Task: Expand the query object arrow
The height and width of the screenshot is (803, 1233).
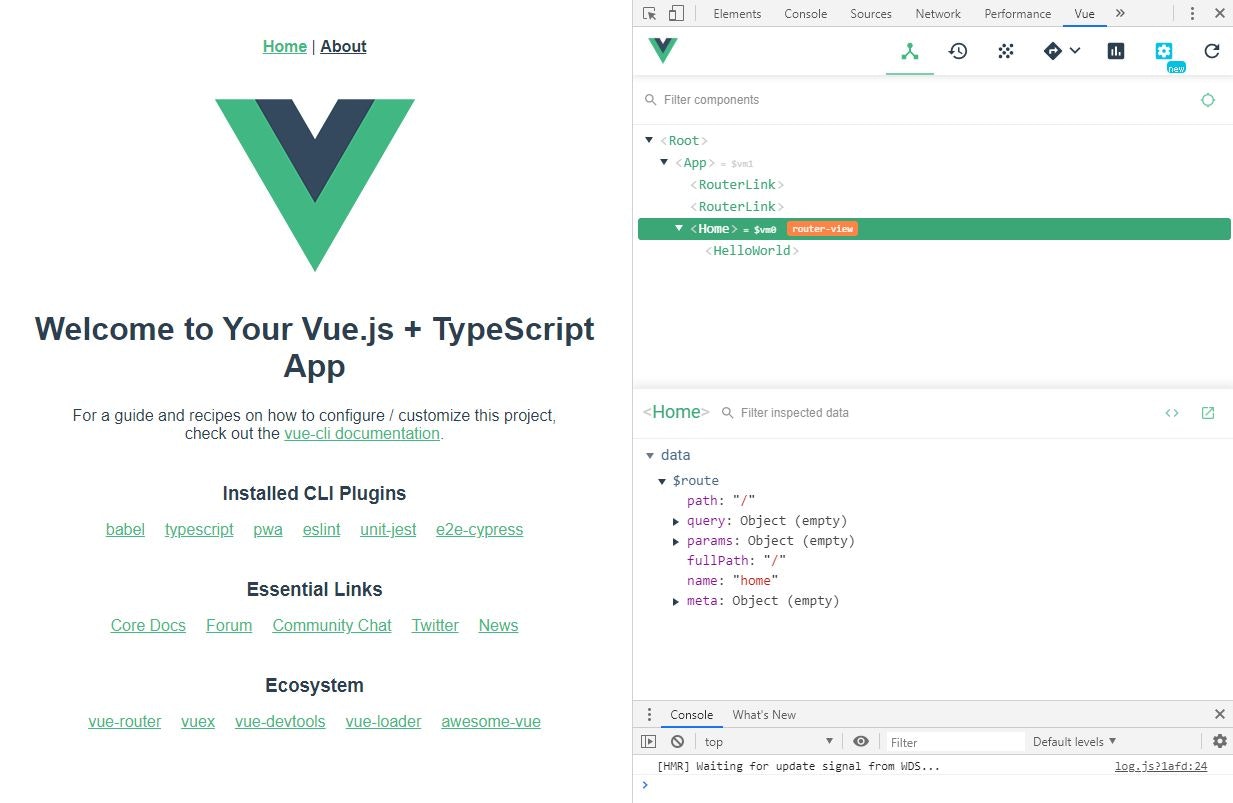Action: (x=677, y=521)
